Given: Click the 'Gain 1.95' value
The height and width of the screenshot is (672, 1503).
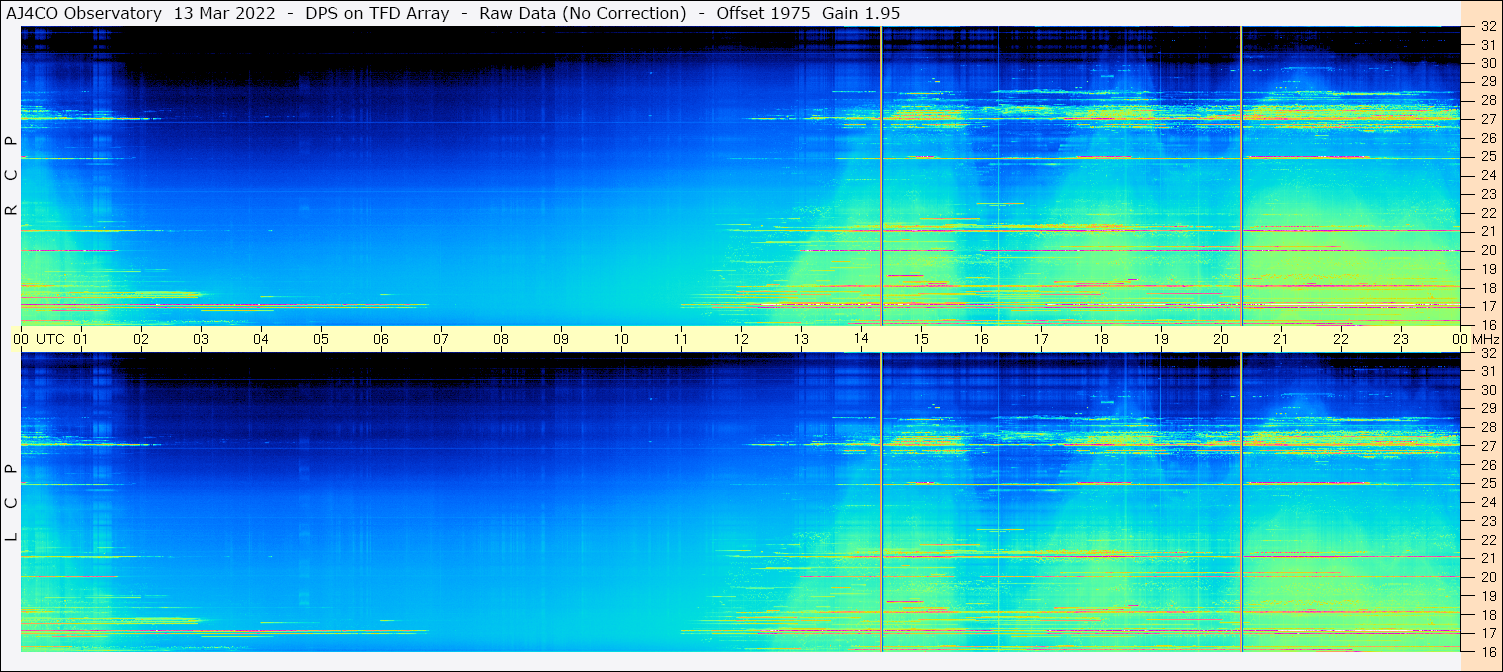Looking at the screenshot, I should [x=861, y=13].
